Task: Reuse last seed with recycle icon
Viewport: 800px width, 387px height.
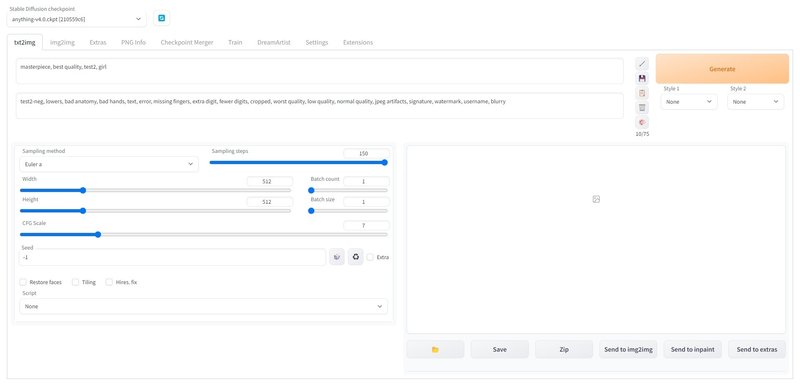Action: point(356,257)
